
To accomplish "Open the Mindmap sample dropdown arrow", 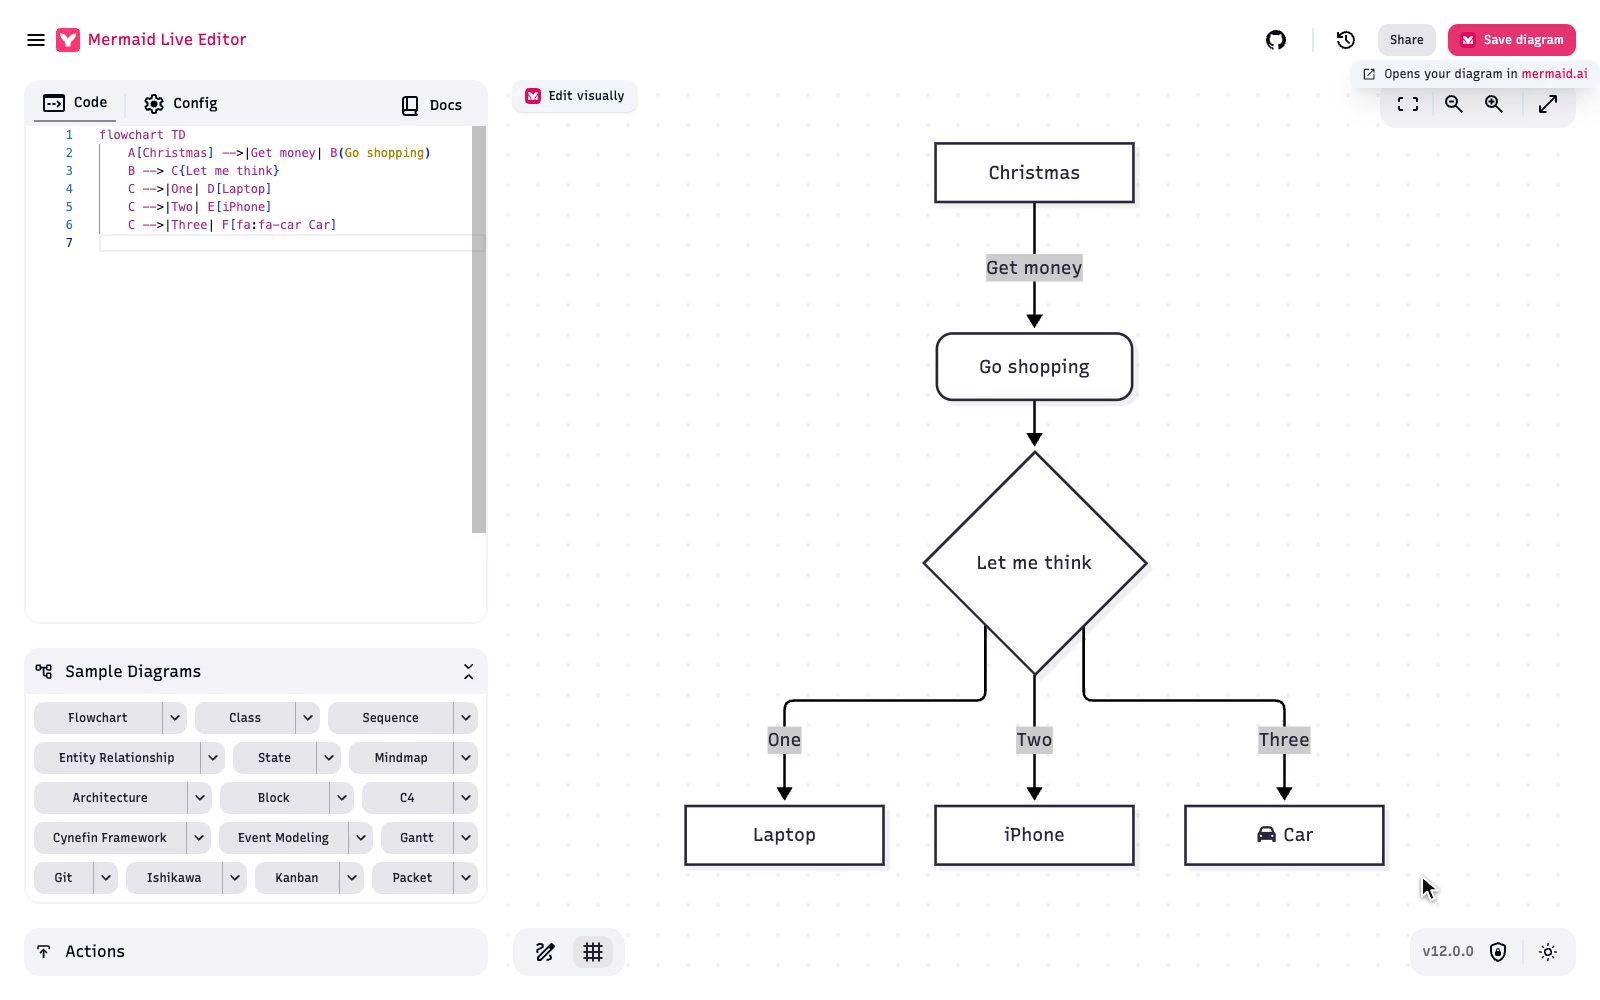I will 466,758.
